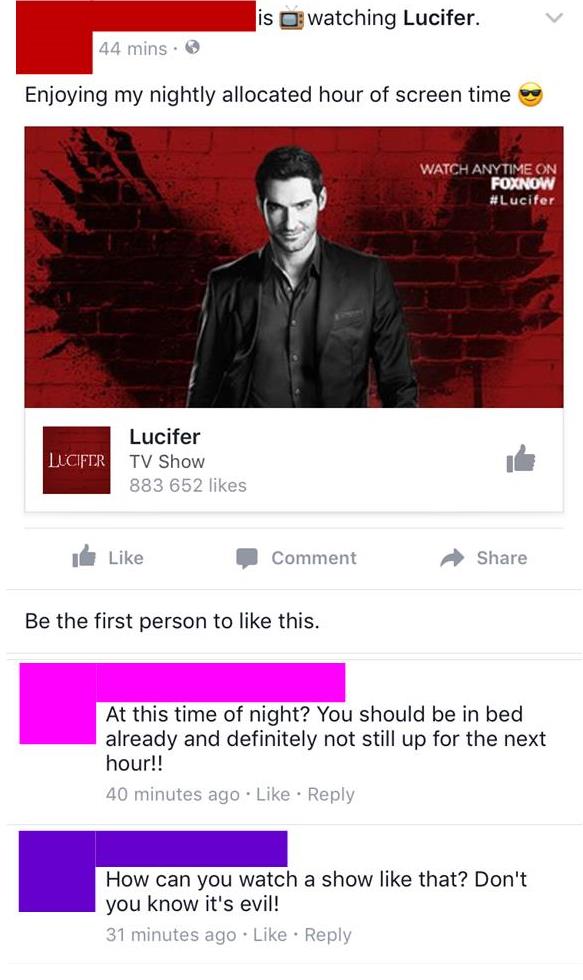Open the pink commenter's profile picture
This screenshot has width=583, height=980.
coord(57,704)
